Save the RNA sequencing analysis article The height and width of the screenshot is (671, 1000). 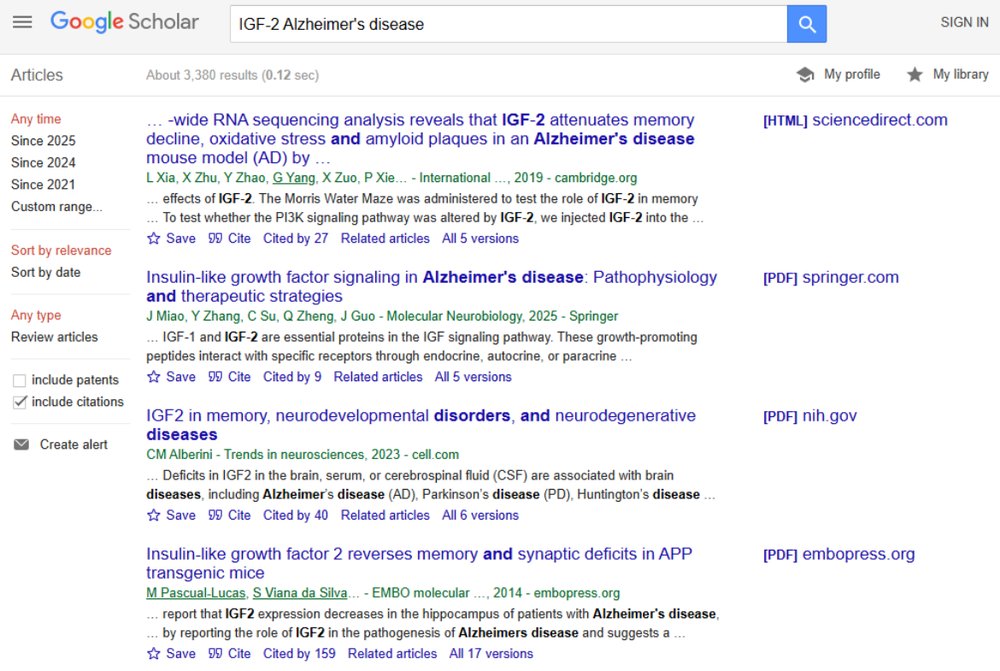click(172, 239)
